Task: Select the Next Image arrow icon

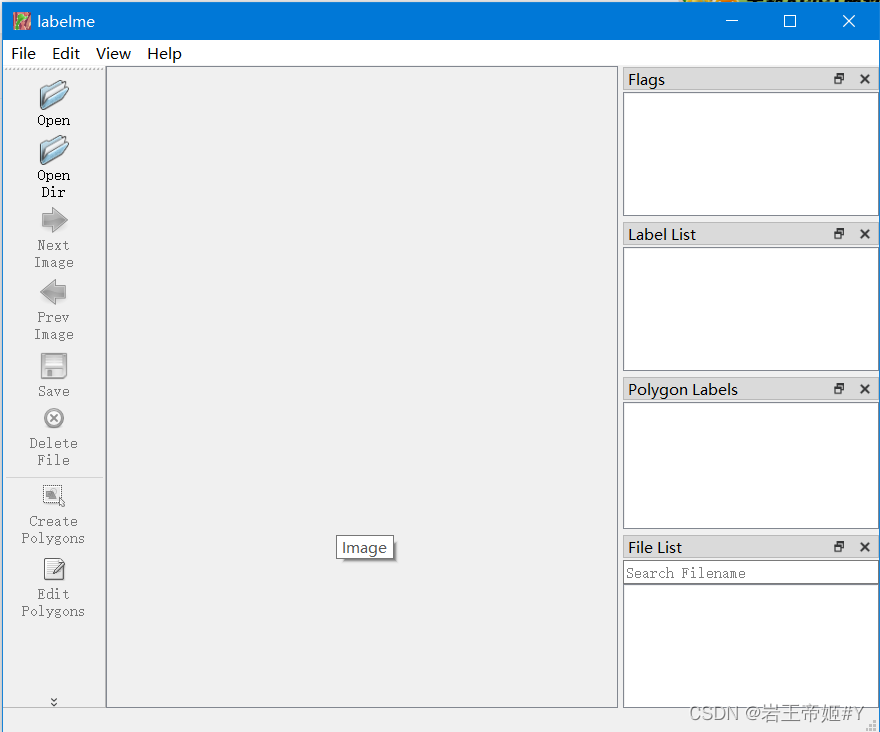Action: [x=53, y=221]
